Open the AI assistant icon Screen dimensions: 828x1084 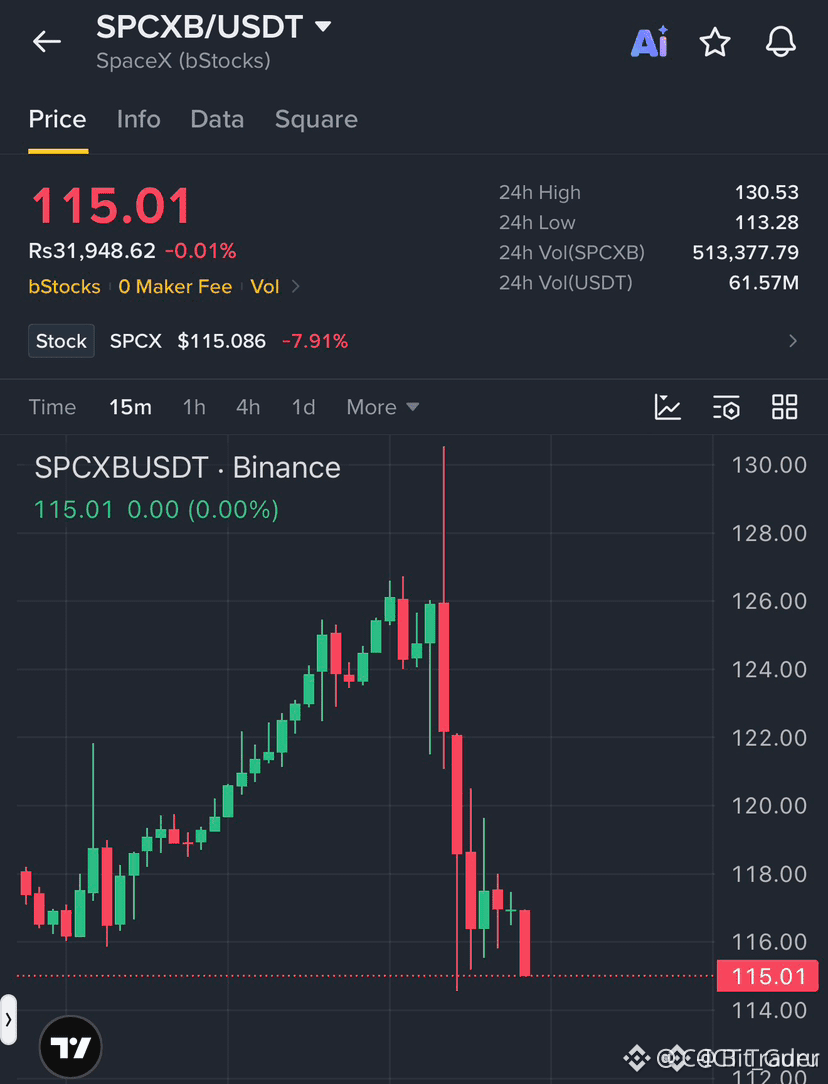tap(650, 41)
